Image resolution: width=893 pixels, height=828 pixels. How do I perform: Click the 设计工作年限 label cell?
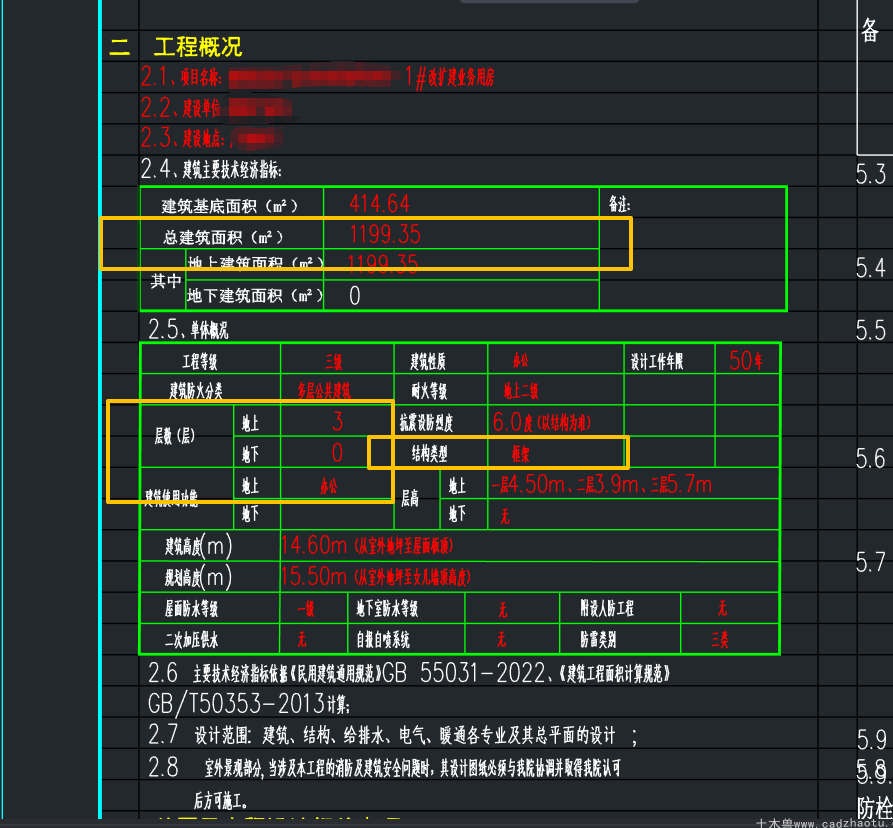click(x=670, y=360)
